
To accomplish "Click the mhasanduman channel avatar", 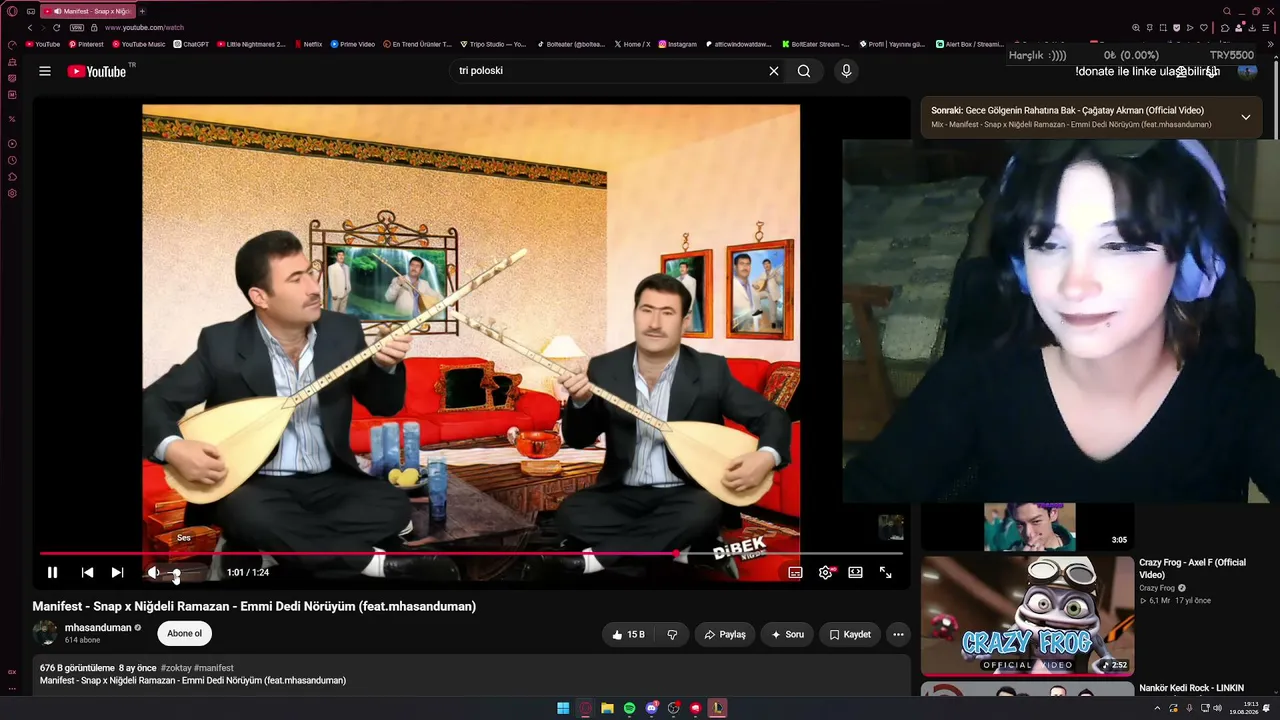I will pos(45,632).
